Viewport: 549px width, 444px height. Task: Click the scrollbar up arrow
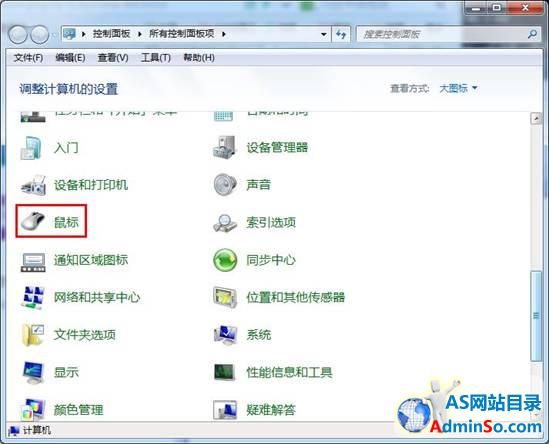[x=536, y=119]
